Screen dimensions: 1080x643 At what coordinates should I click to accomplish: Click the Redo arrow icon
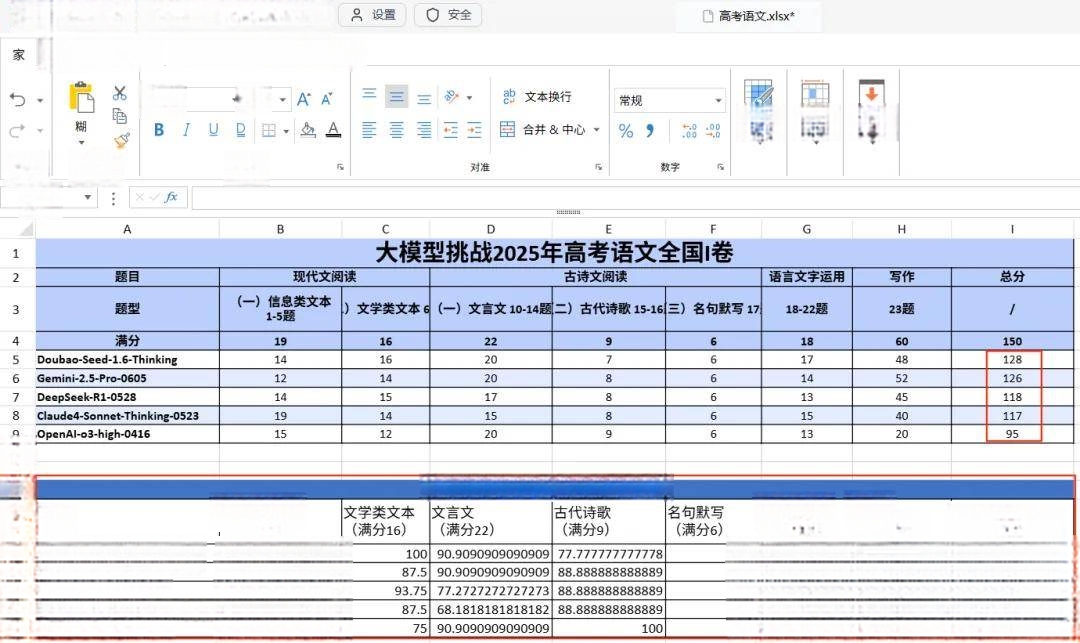(17, 130)
